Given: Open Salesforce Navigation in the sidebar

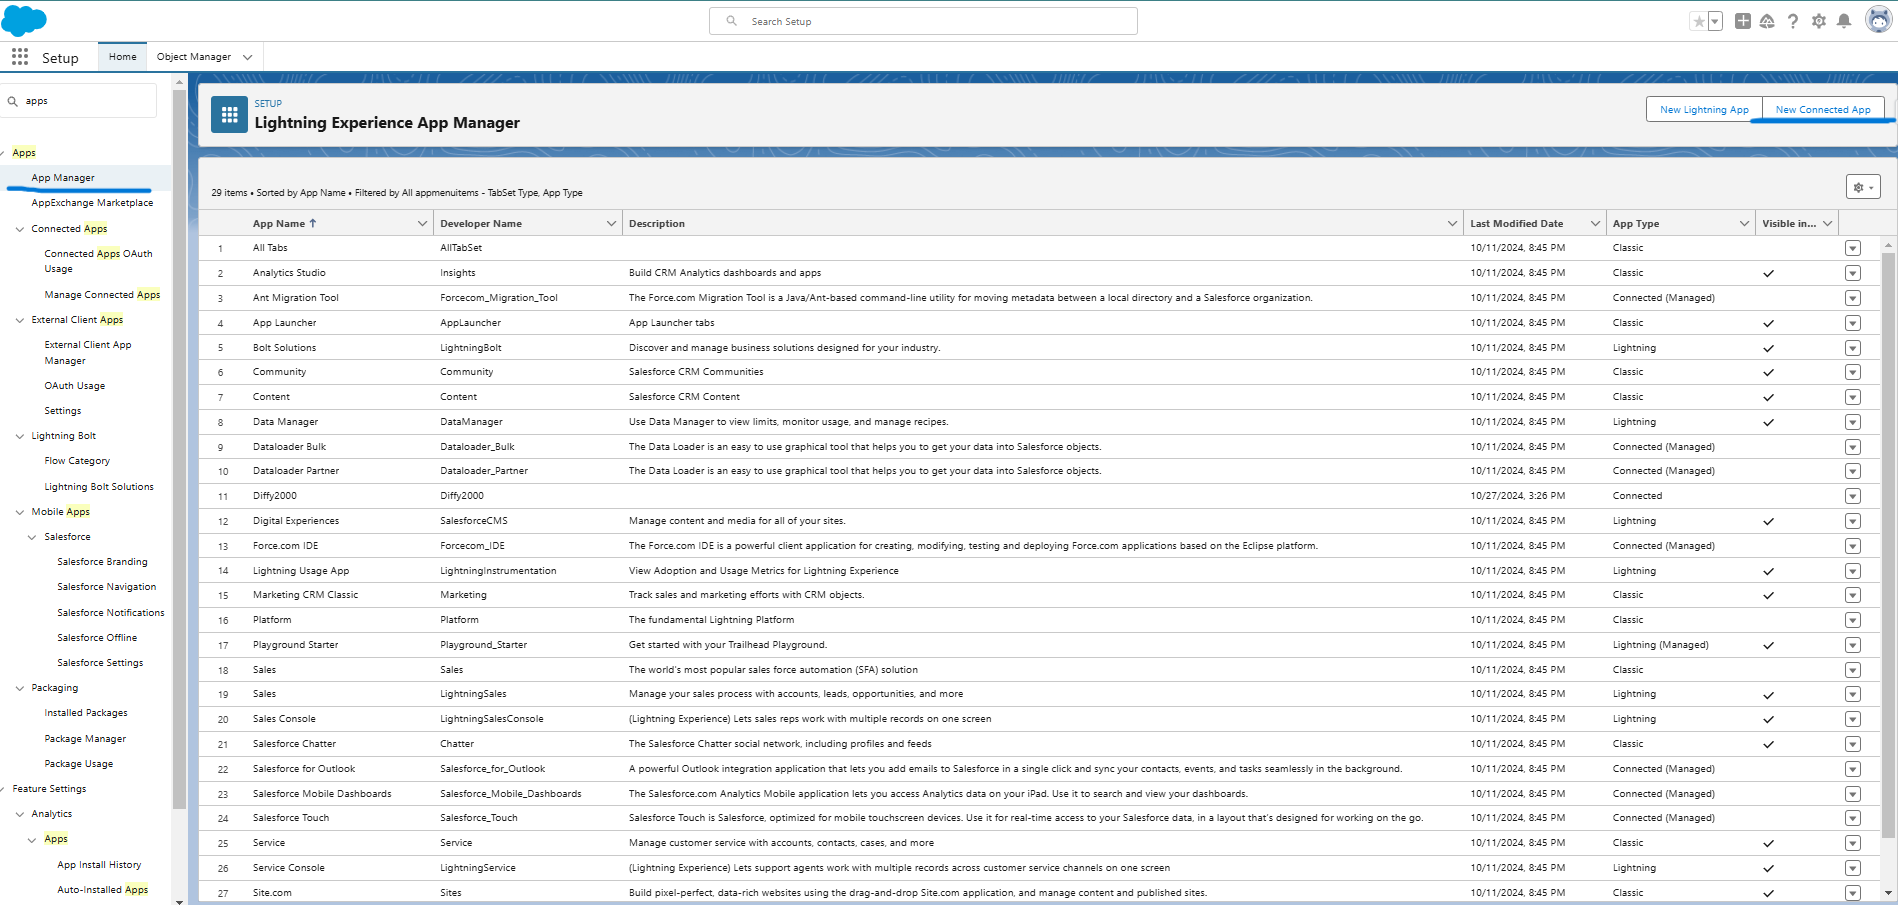Looking at the screenshot, I should coord(107,587).
